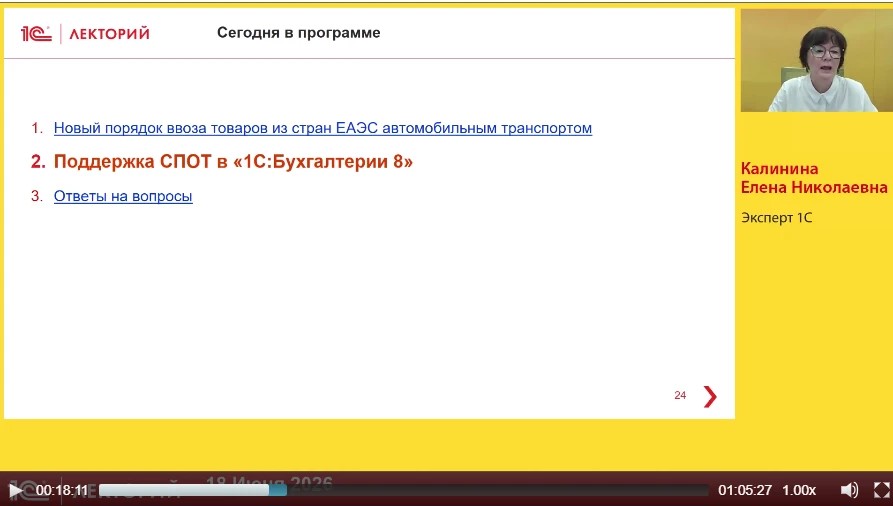Click the 1C logo on the slide header

[36, 34]
